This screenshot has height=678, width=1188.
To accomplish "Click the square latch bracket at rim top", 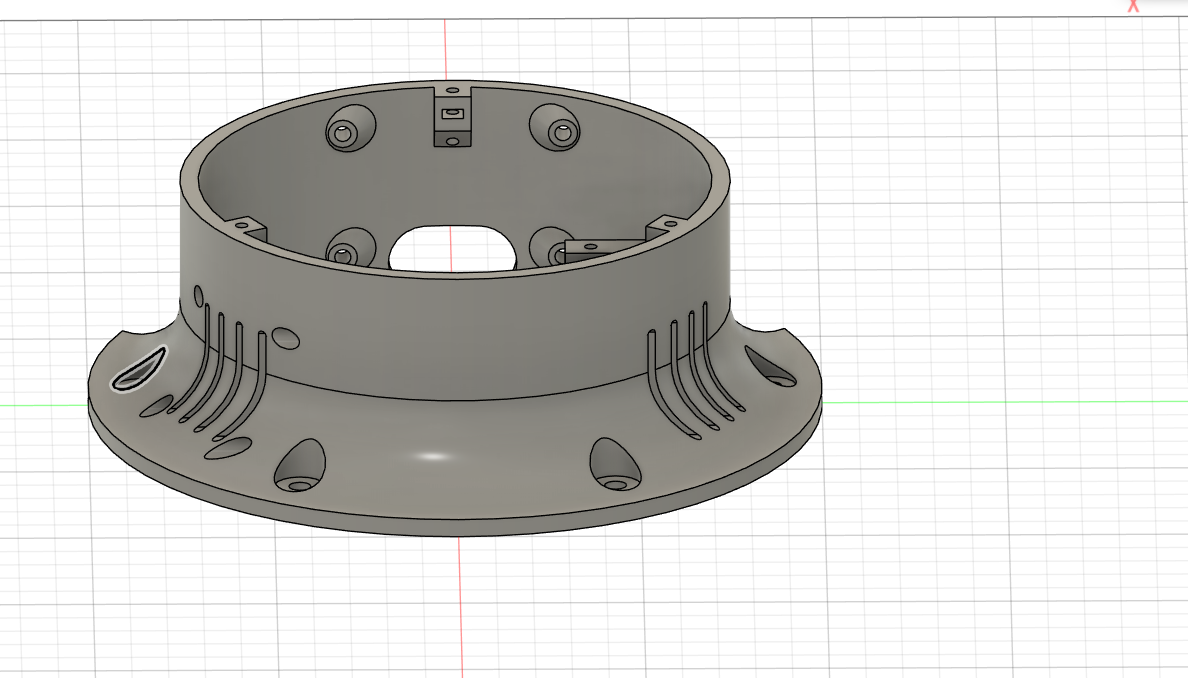I will point(452,116).
